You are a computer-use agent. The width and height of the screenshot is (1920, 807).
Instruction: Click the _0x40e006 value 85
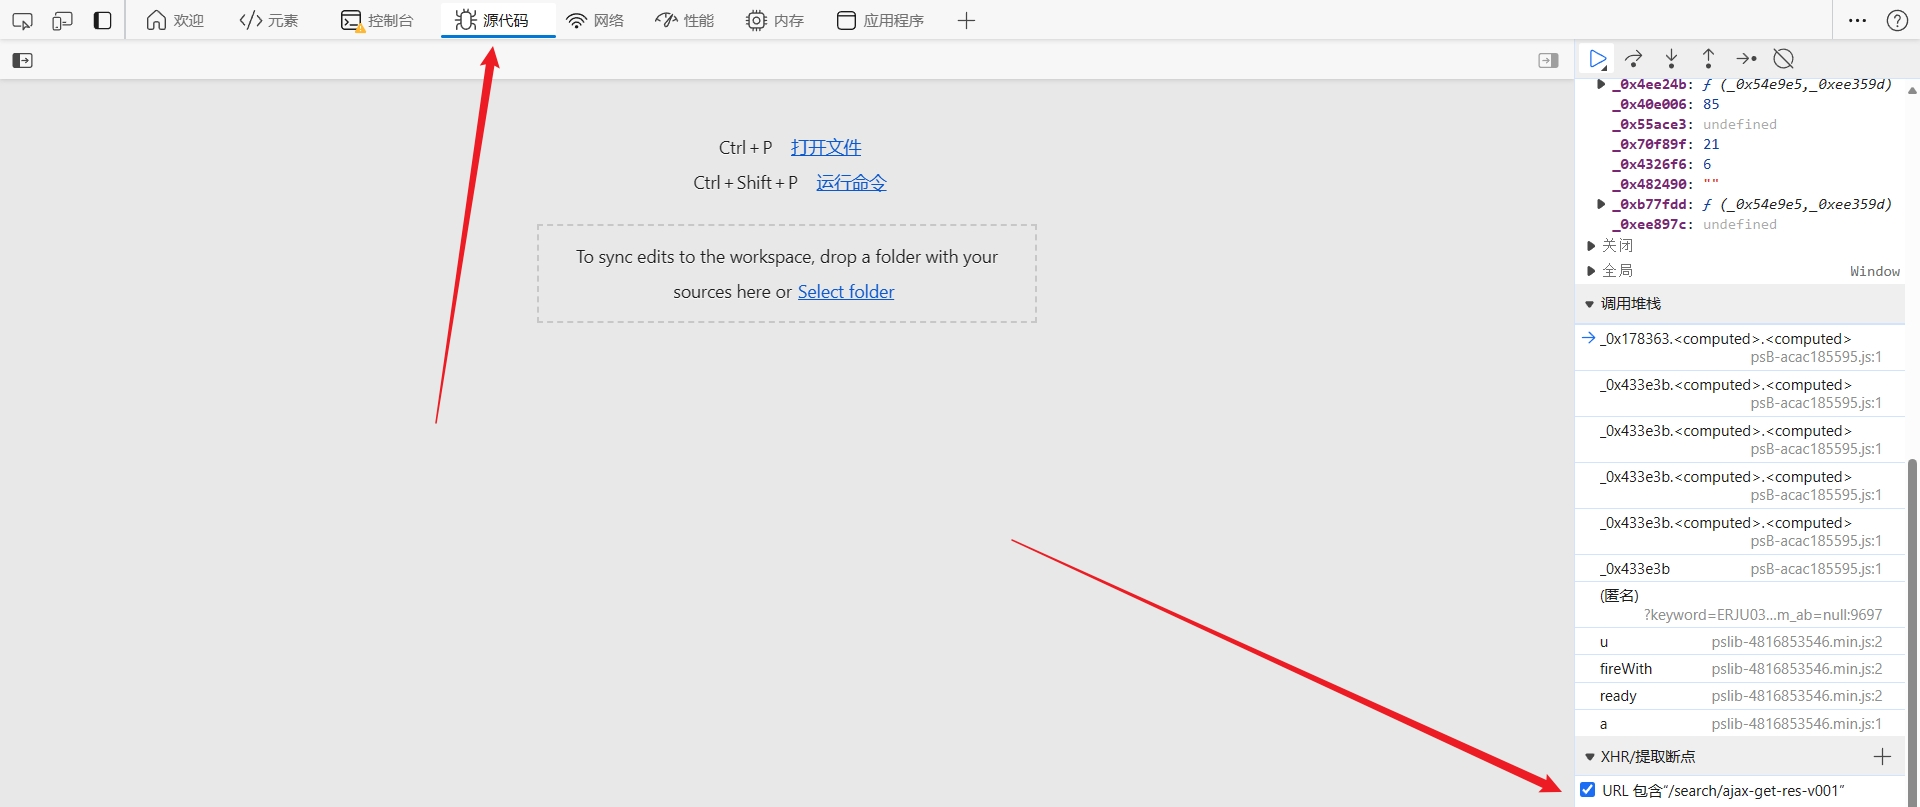(x=1711, y=104)
